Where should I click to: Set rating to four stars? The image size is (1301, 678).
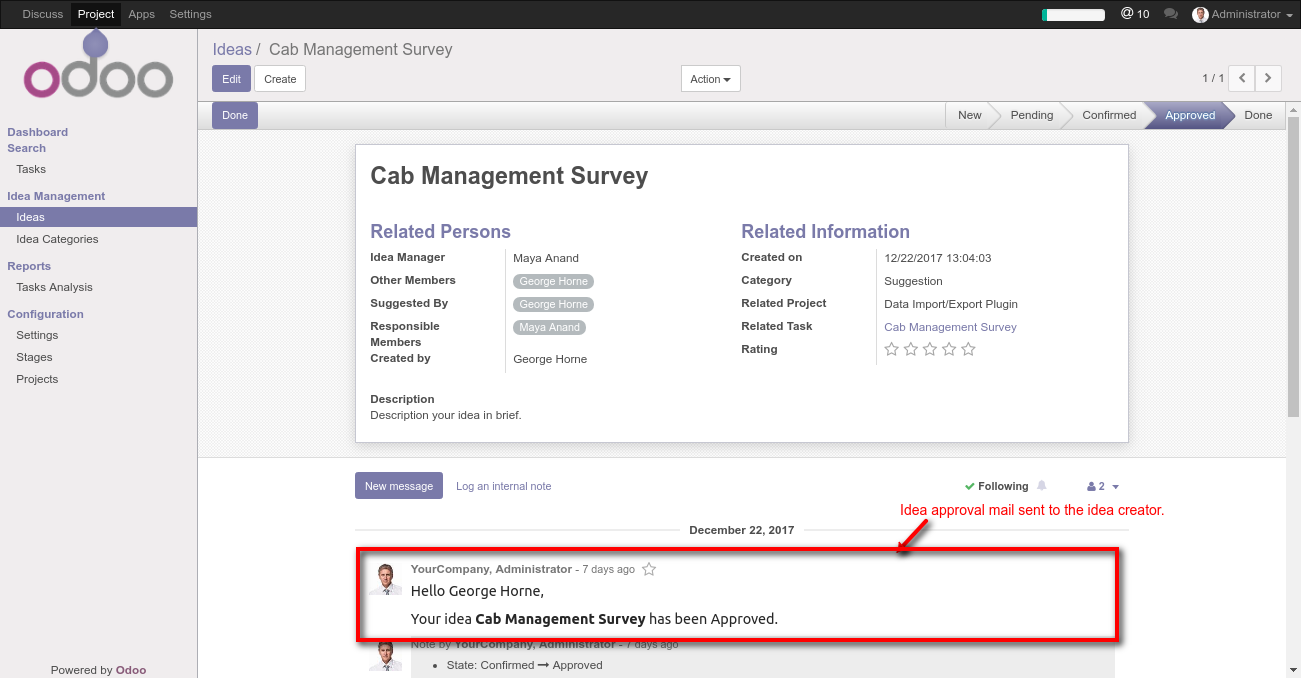(x=949, y=349)
